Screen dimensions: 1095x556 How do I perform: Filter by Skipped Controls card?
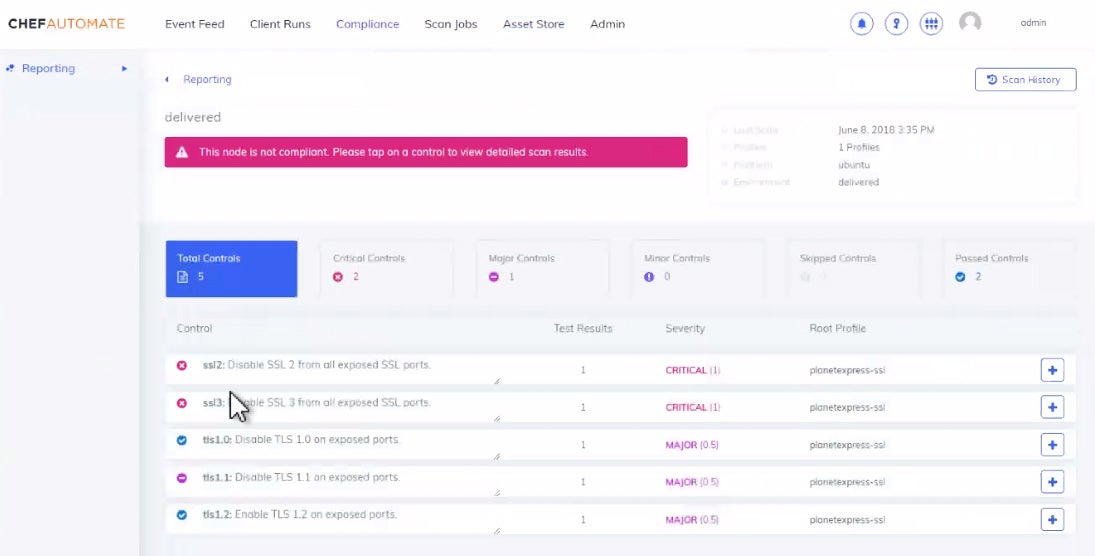click(x=853, y=269)
